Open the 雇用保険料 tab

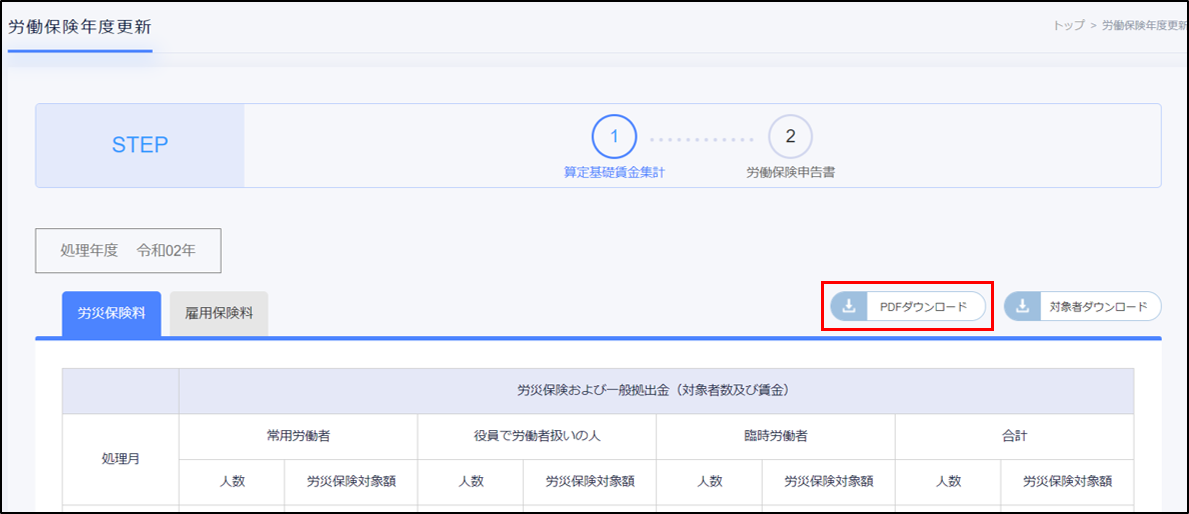219,313
